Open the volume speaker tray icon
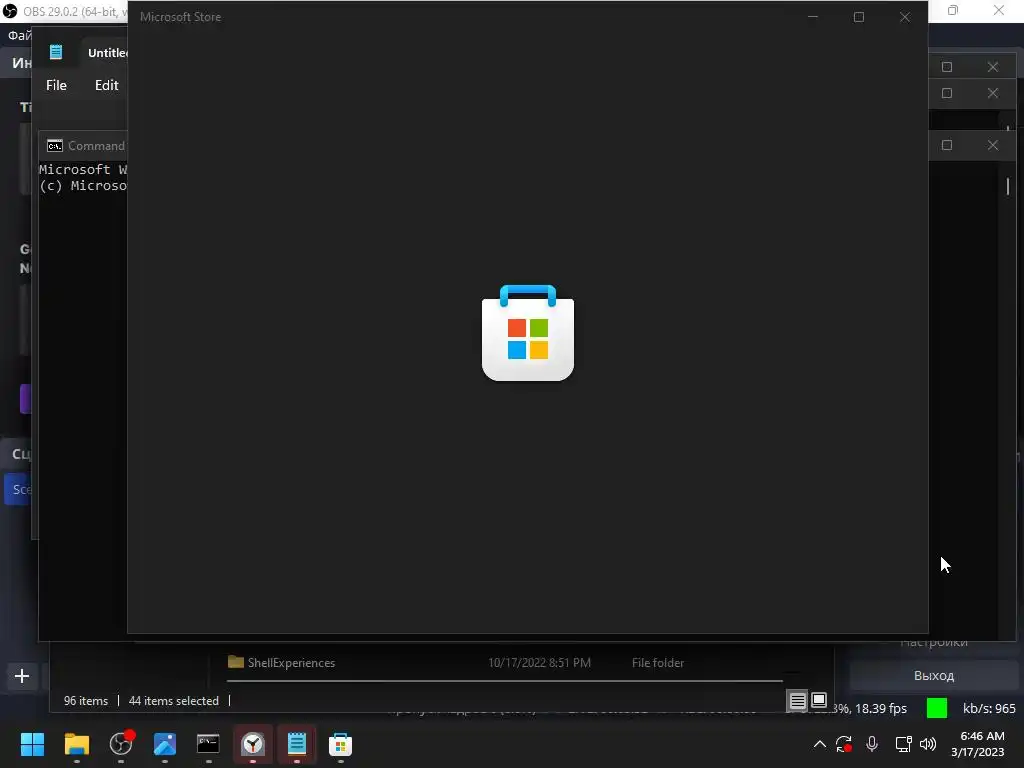Screen dimensions: 1024x768 (928, 744)
